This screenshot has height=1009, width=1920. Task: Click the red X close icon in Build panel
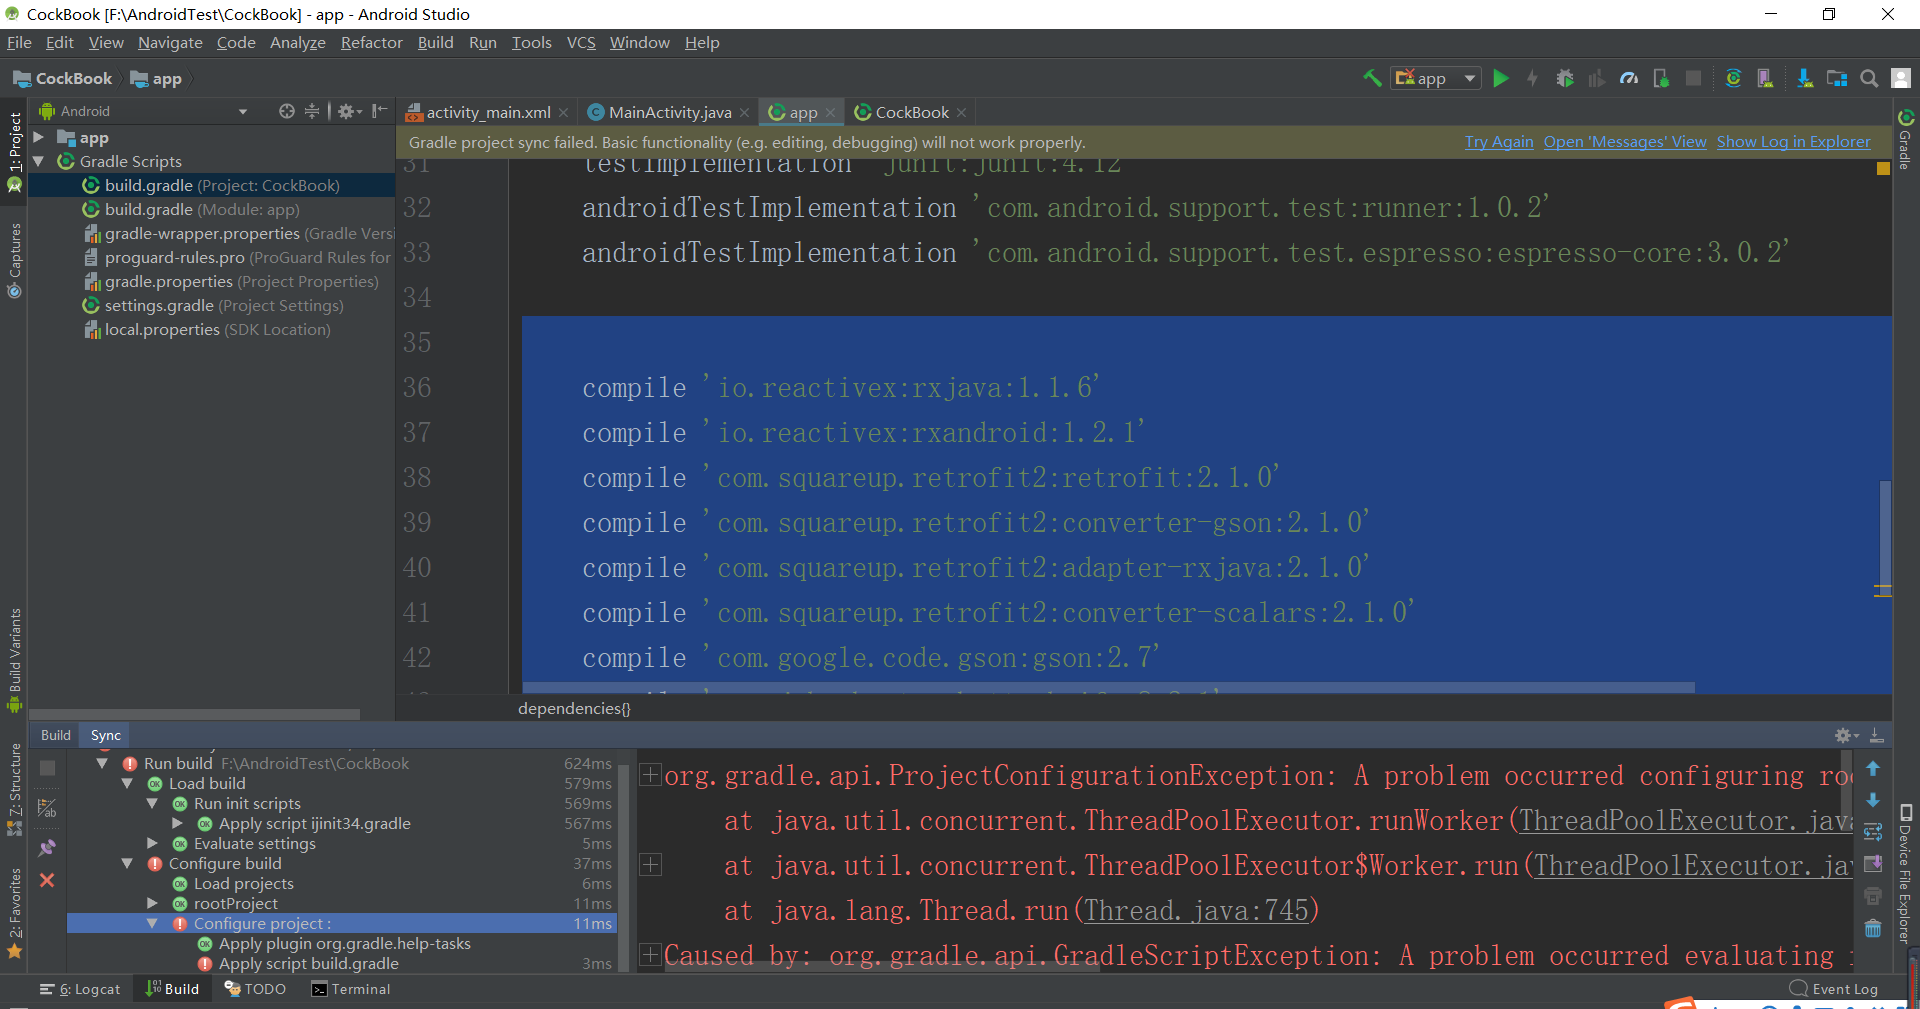(46, 881)
